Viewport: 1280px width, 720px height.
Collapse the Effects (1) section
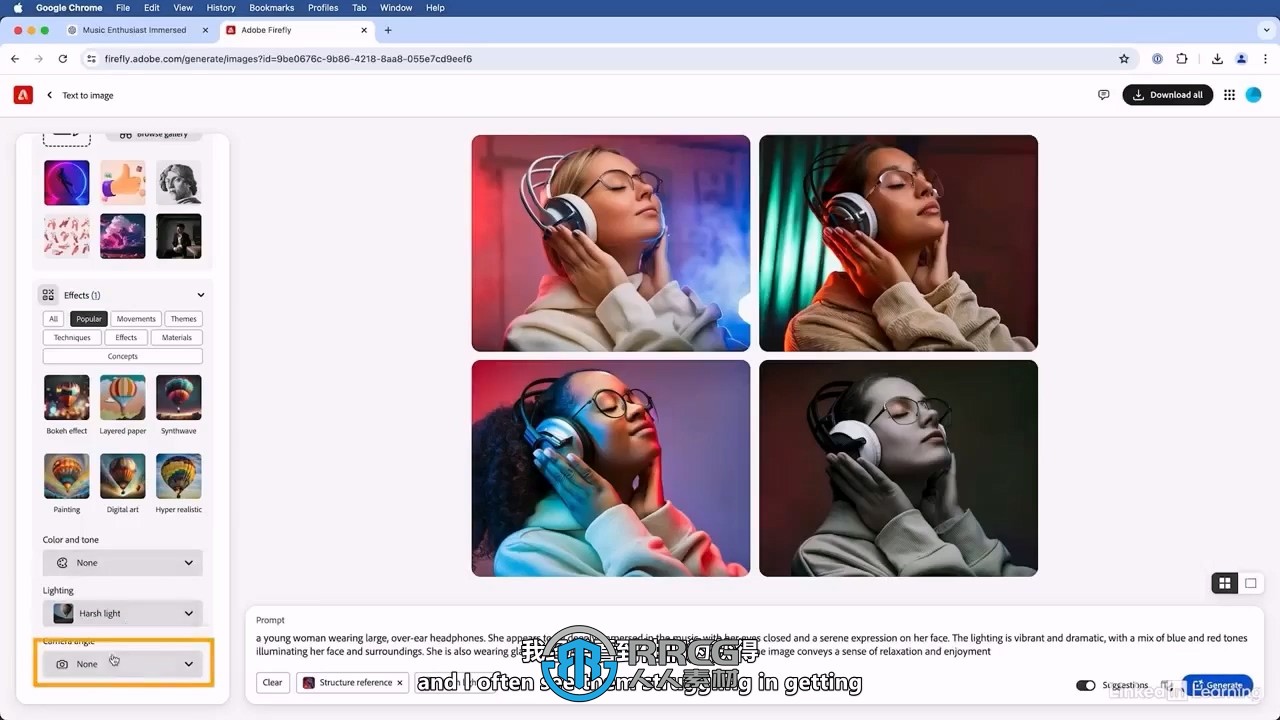(x=201, y=295)
